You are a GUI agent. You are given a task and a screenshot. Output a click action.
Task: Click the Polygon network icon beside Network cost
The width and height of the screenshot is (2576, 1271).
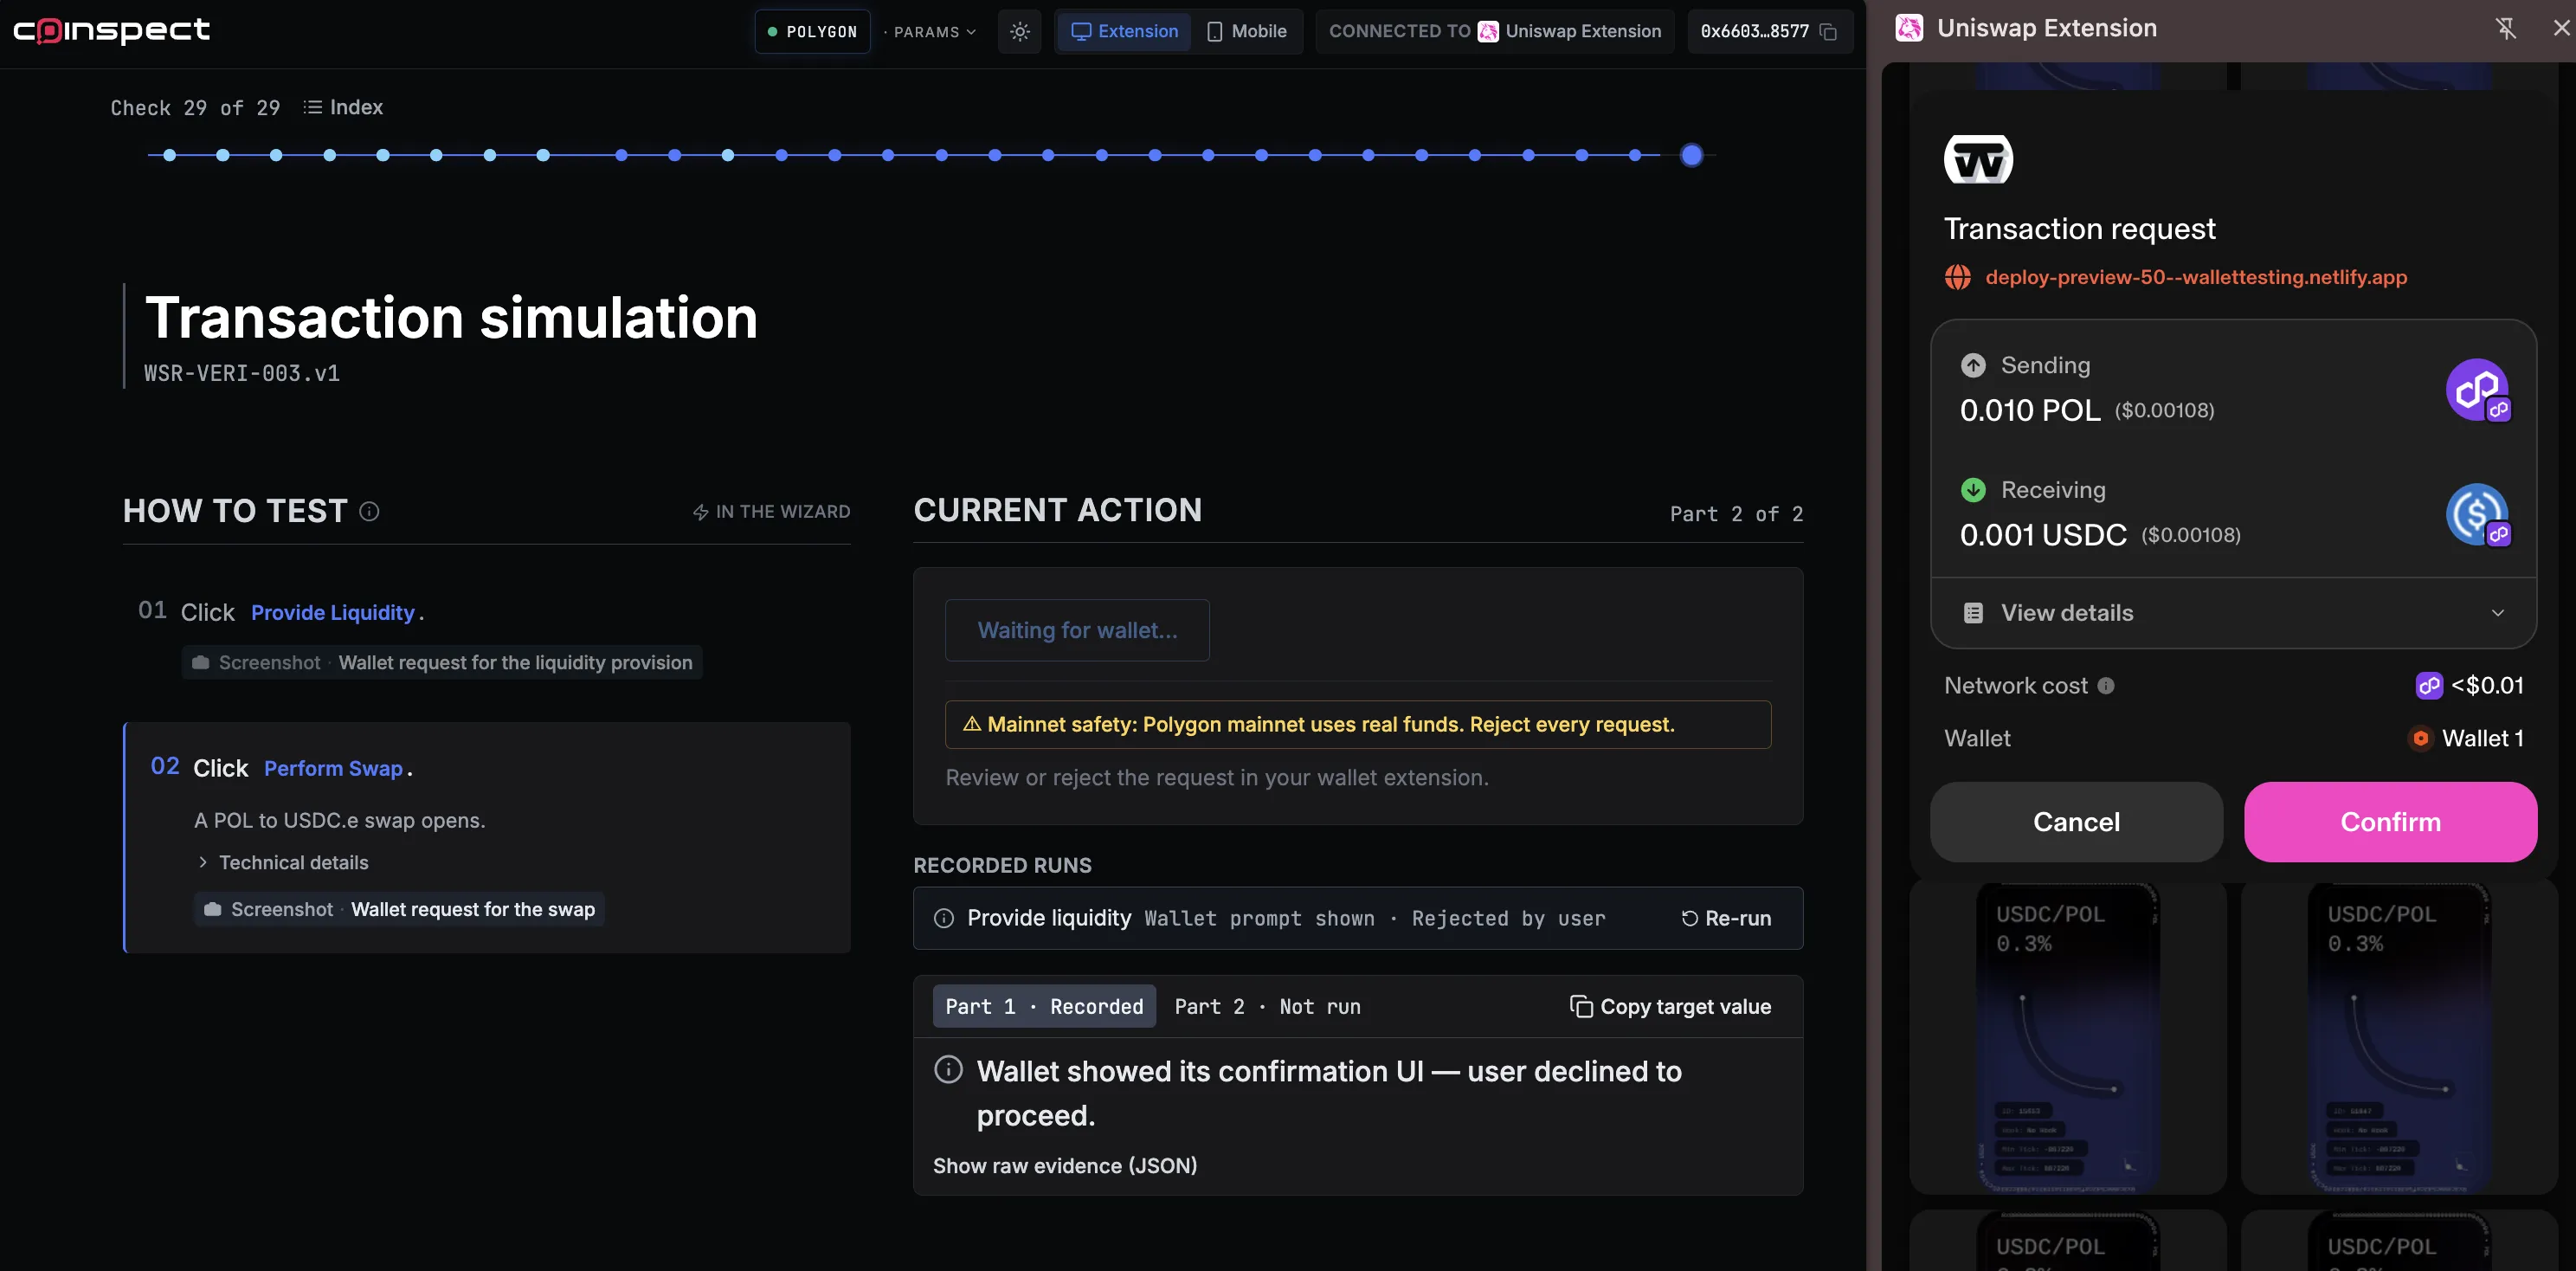tap(2429, 685)
